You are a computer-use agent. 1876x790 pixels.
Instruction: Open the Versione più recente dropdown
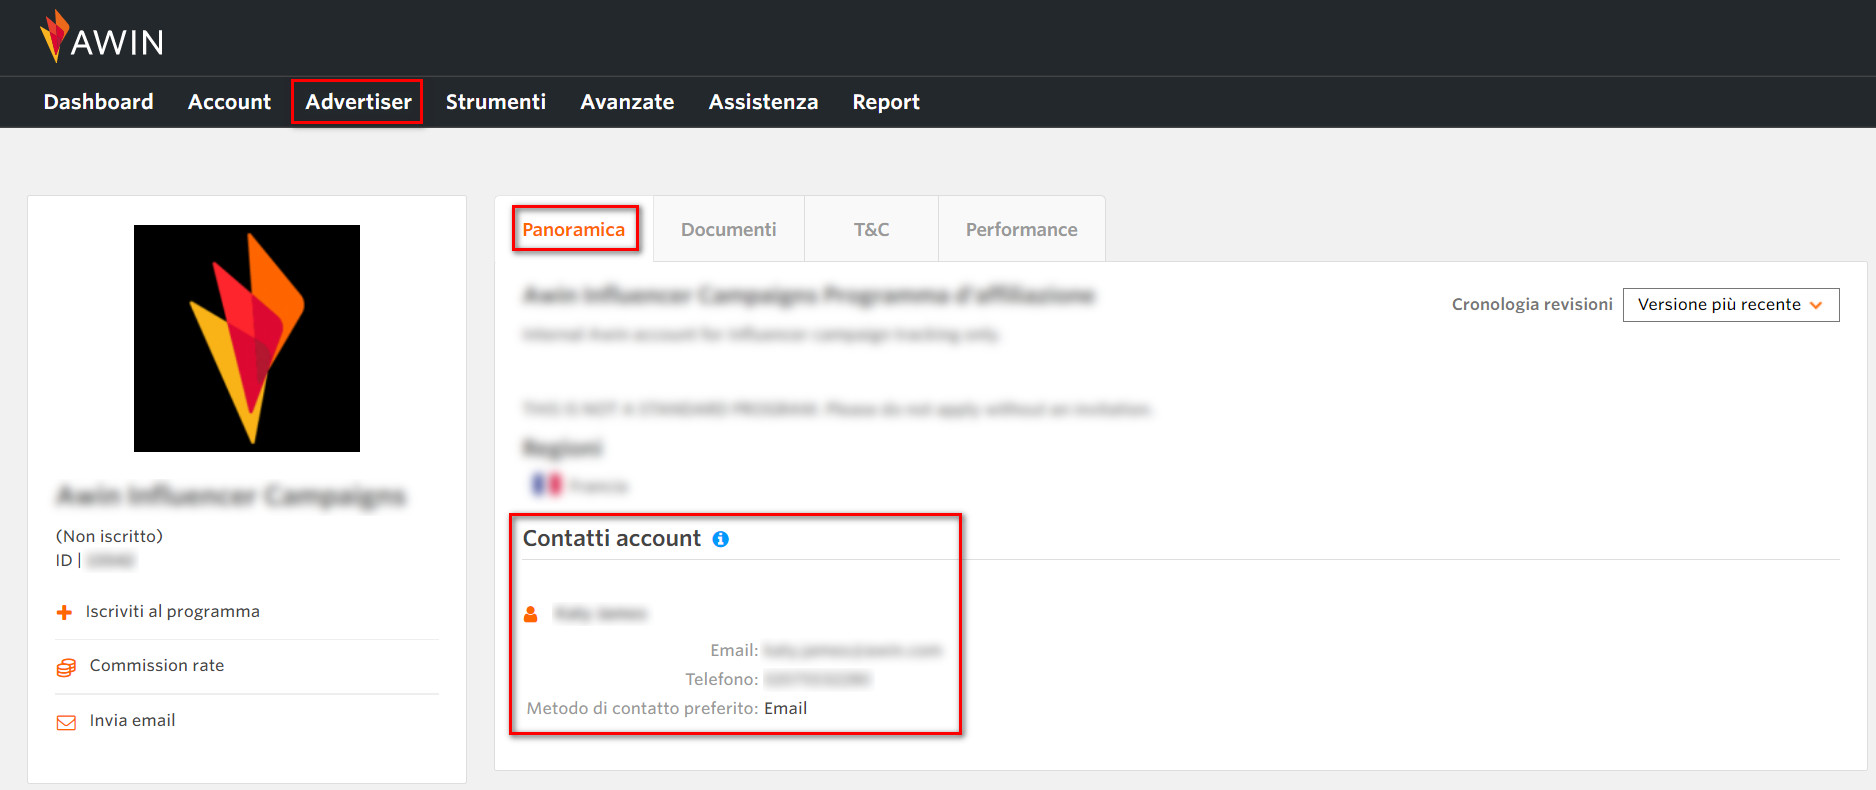point(1730,305)
